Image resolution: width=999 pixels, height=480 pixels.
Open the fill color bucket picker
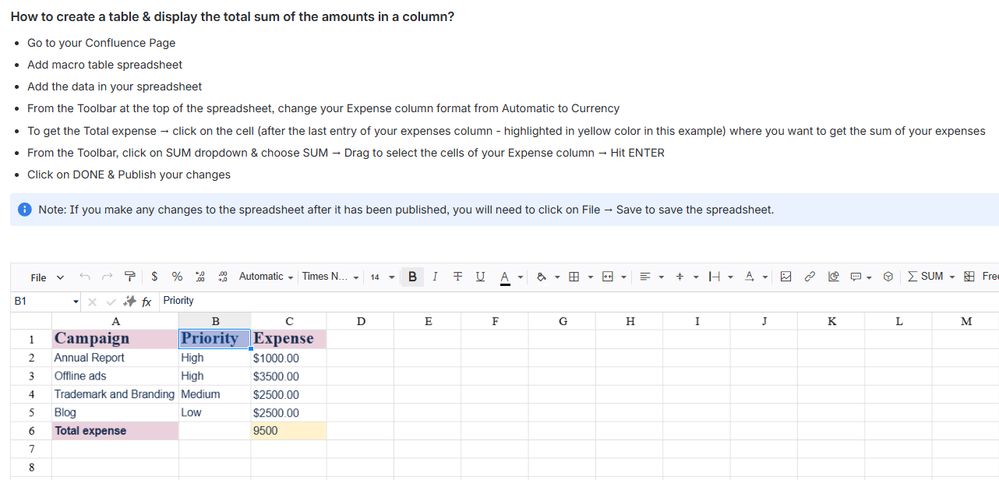(541, 277)
